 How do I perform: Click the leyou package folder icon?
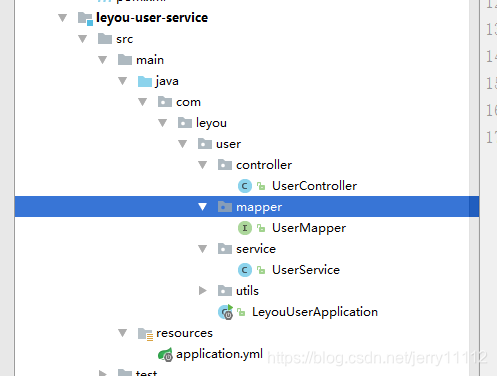[x=185, y=123]
